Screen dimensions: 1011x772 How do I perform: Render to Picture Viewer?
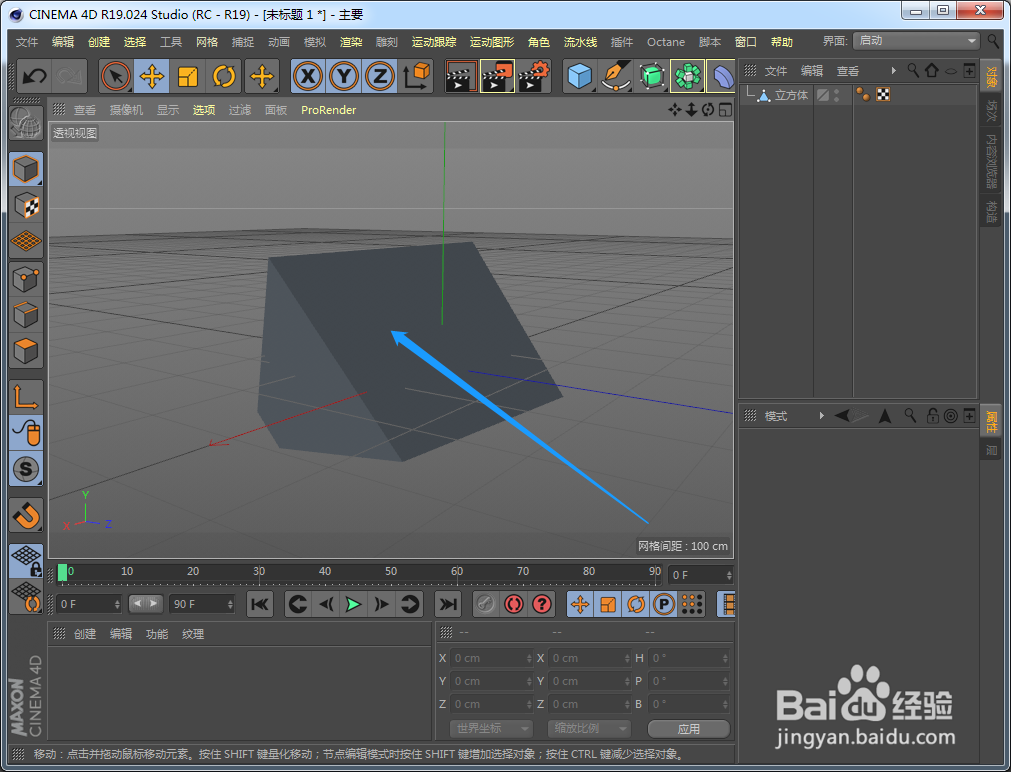pos(497,76)
